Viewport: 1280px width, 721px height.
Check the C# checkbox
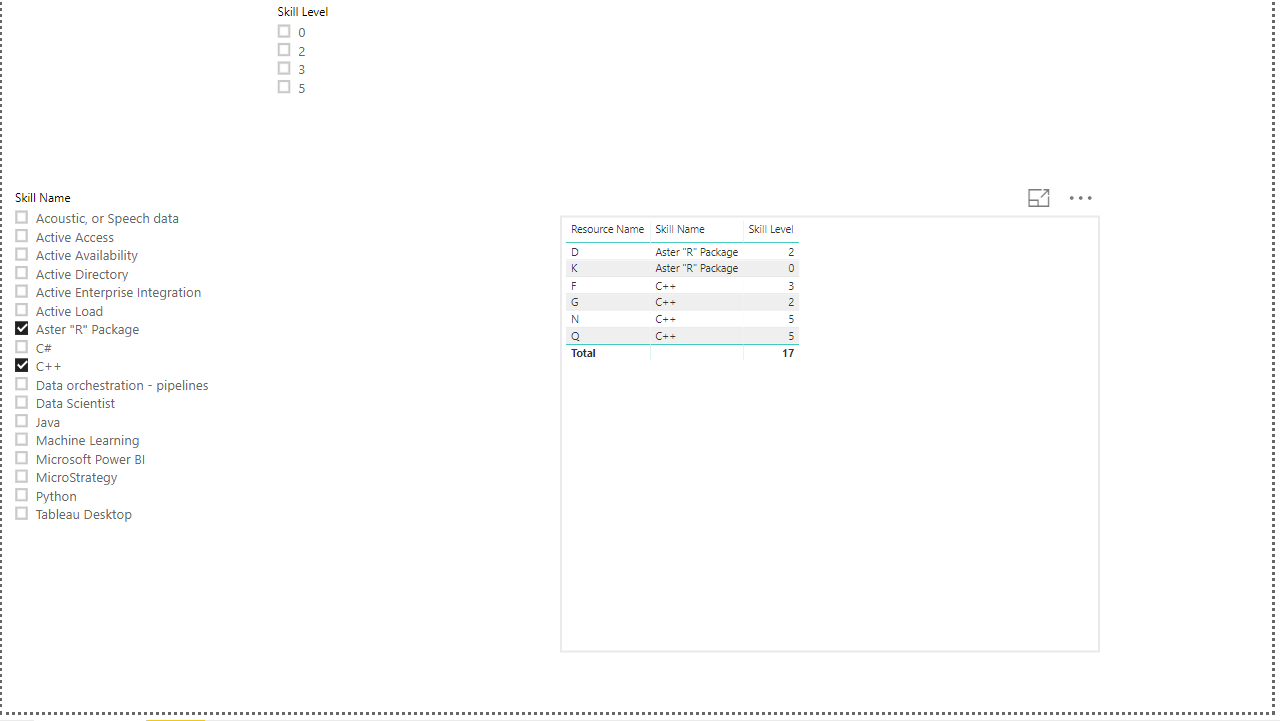[x=22, y=347]
